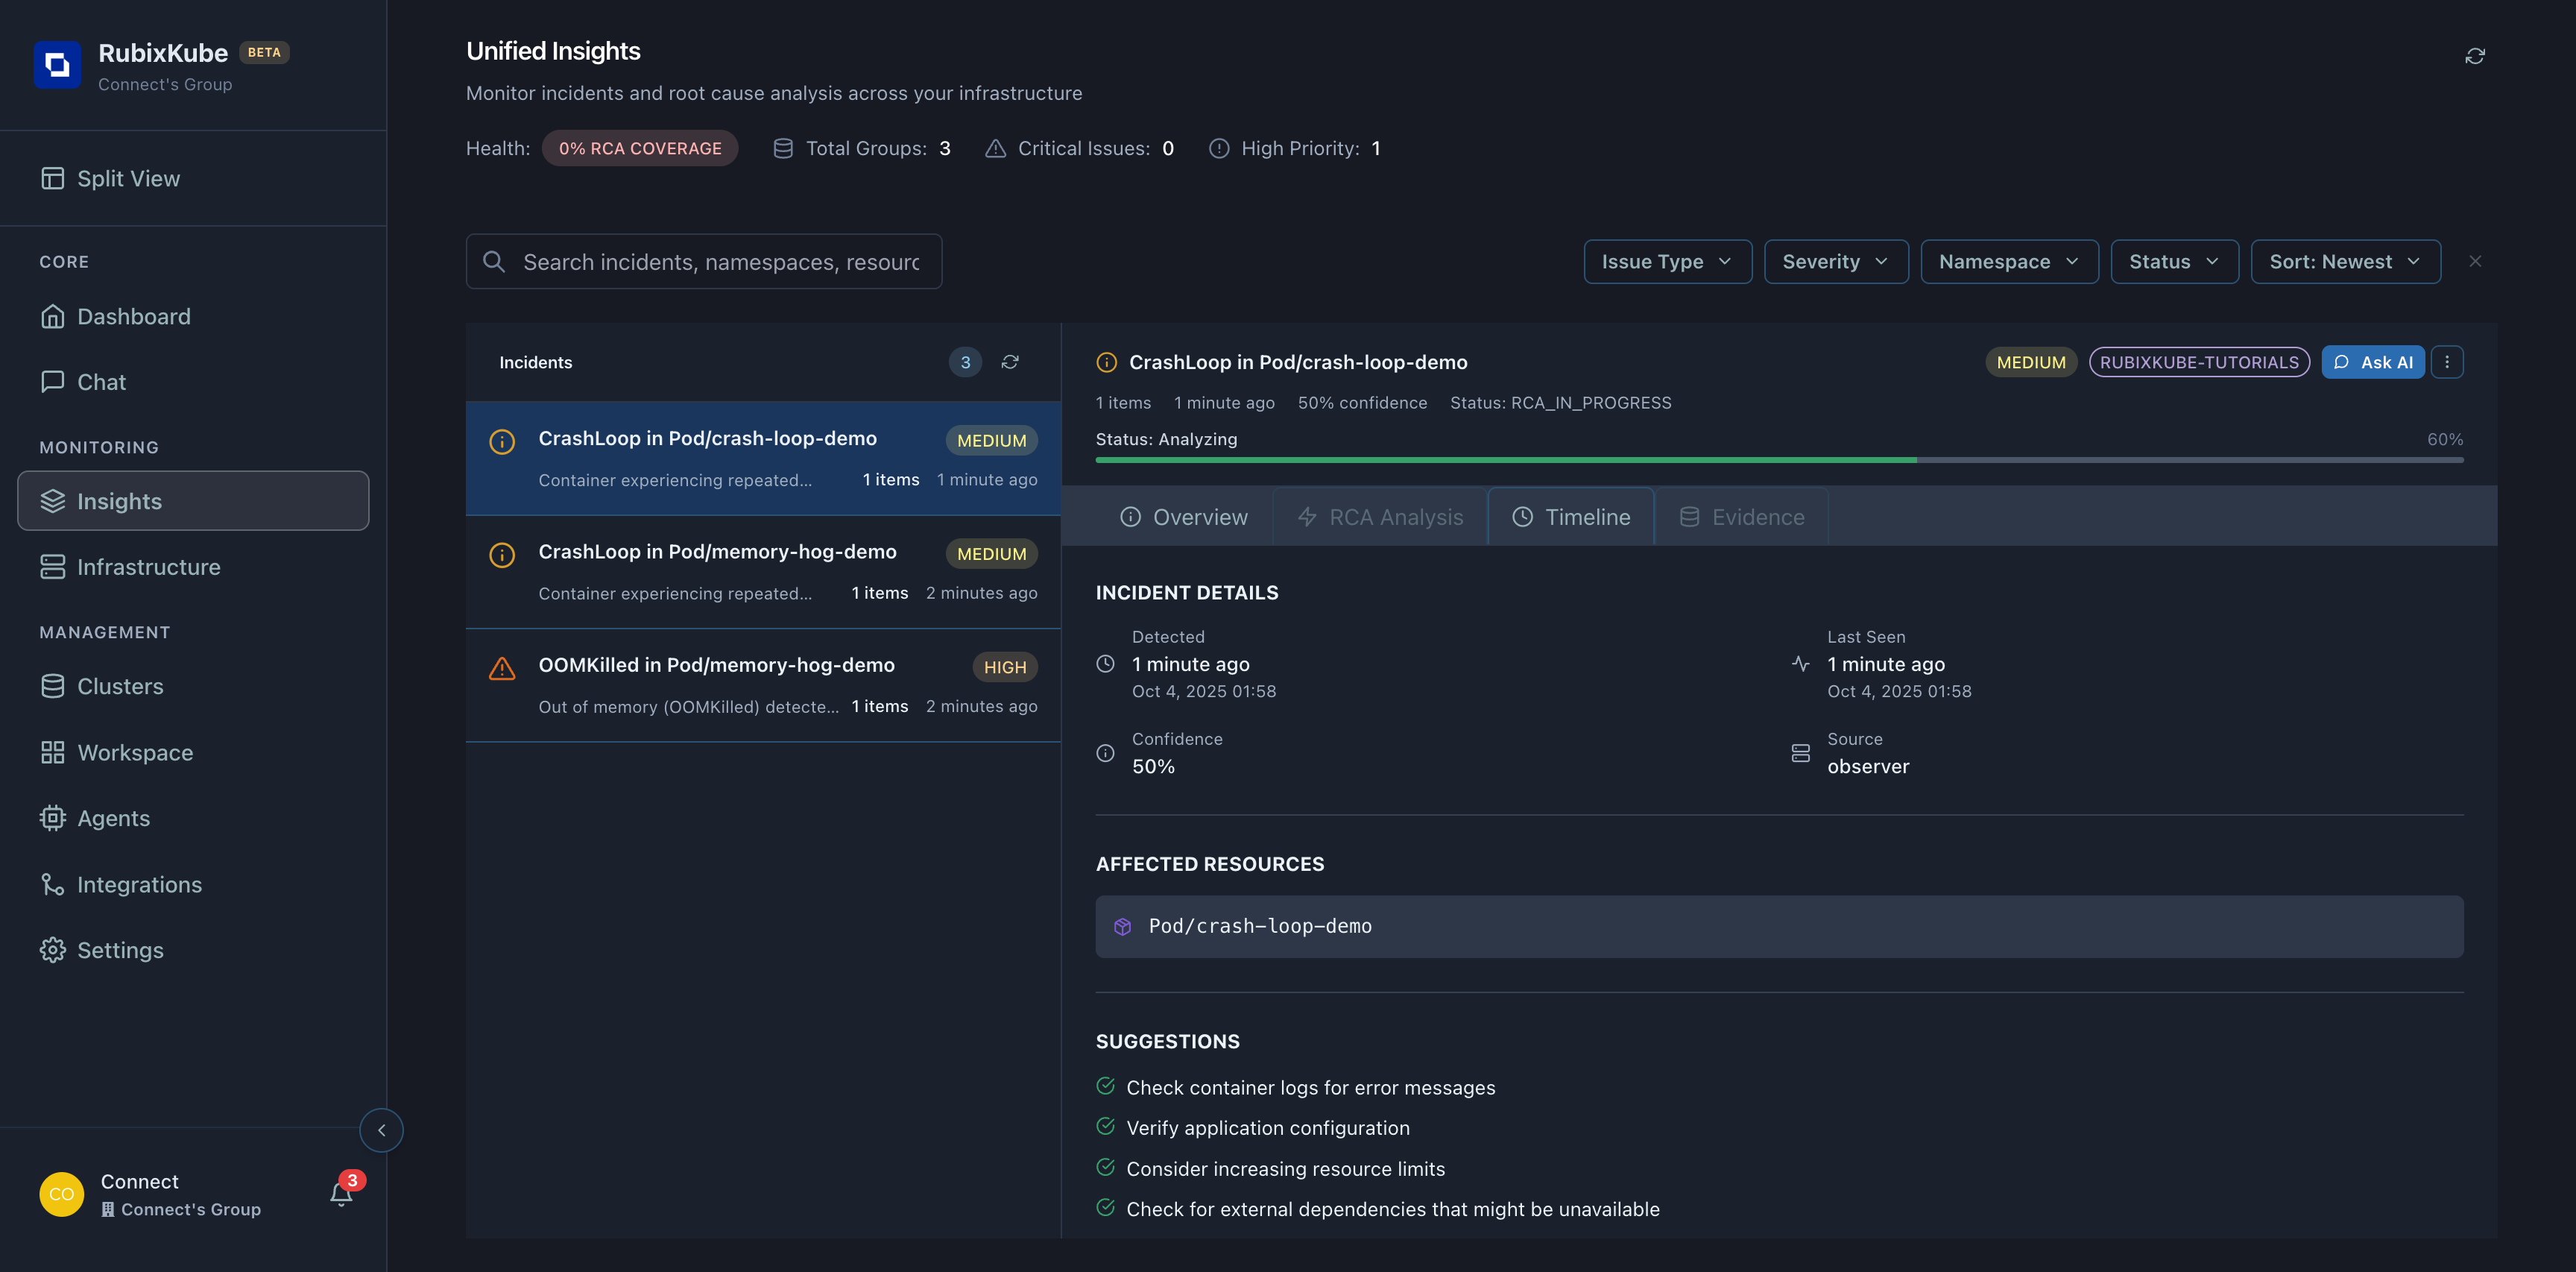Change sorting via Sort: Newest dropdown
Viewport: 2576px width, 1272px height.
(x=2346, y=261)
